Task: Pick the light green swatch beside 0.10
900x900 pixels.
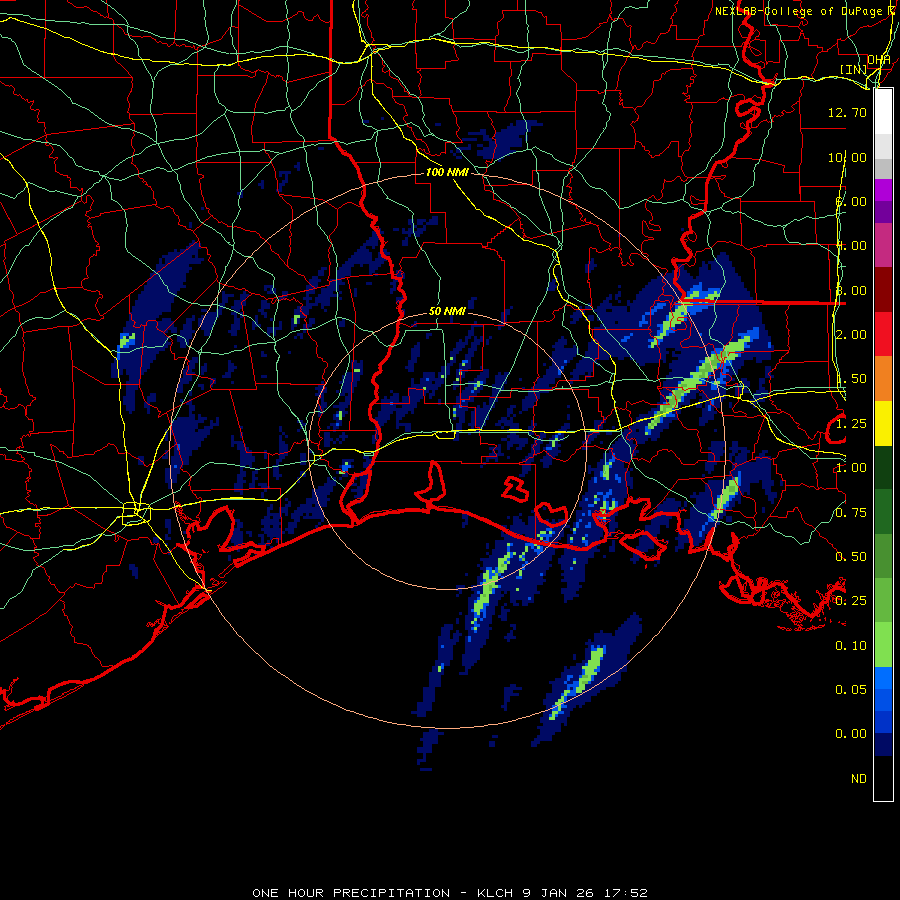Action: click(x=883, y=645)
